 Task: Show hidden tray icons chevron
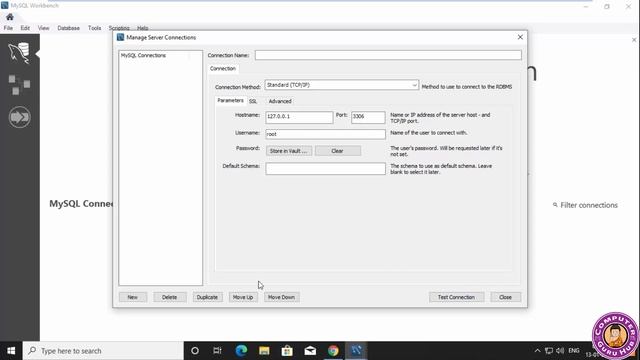click(538, 351)
